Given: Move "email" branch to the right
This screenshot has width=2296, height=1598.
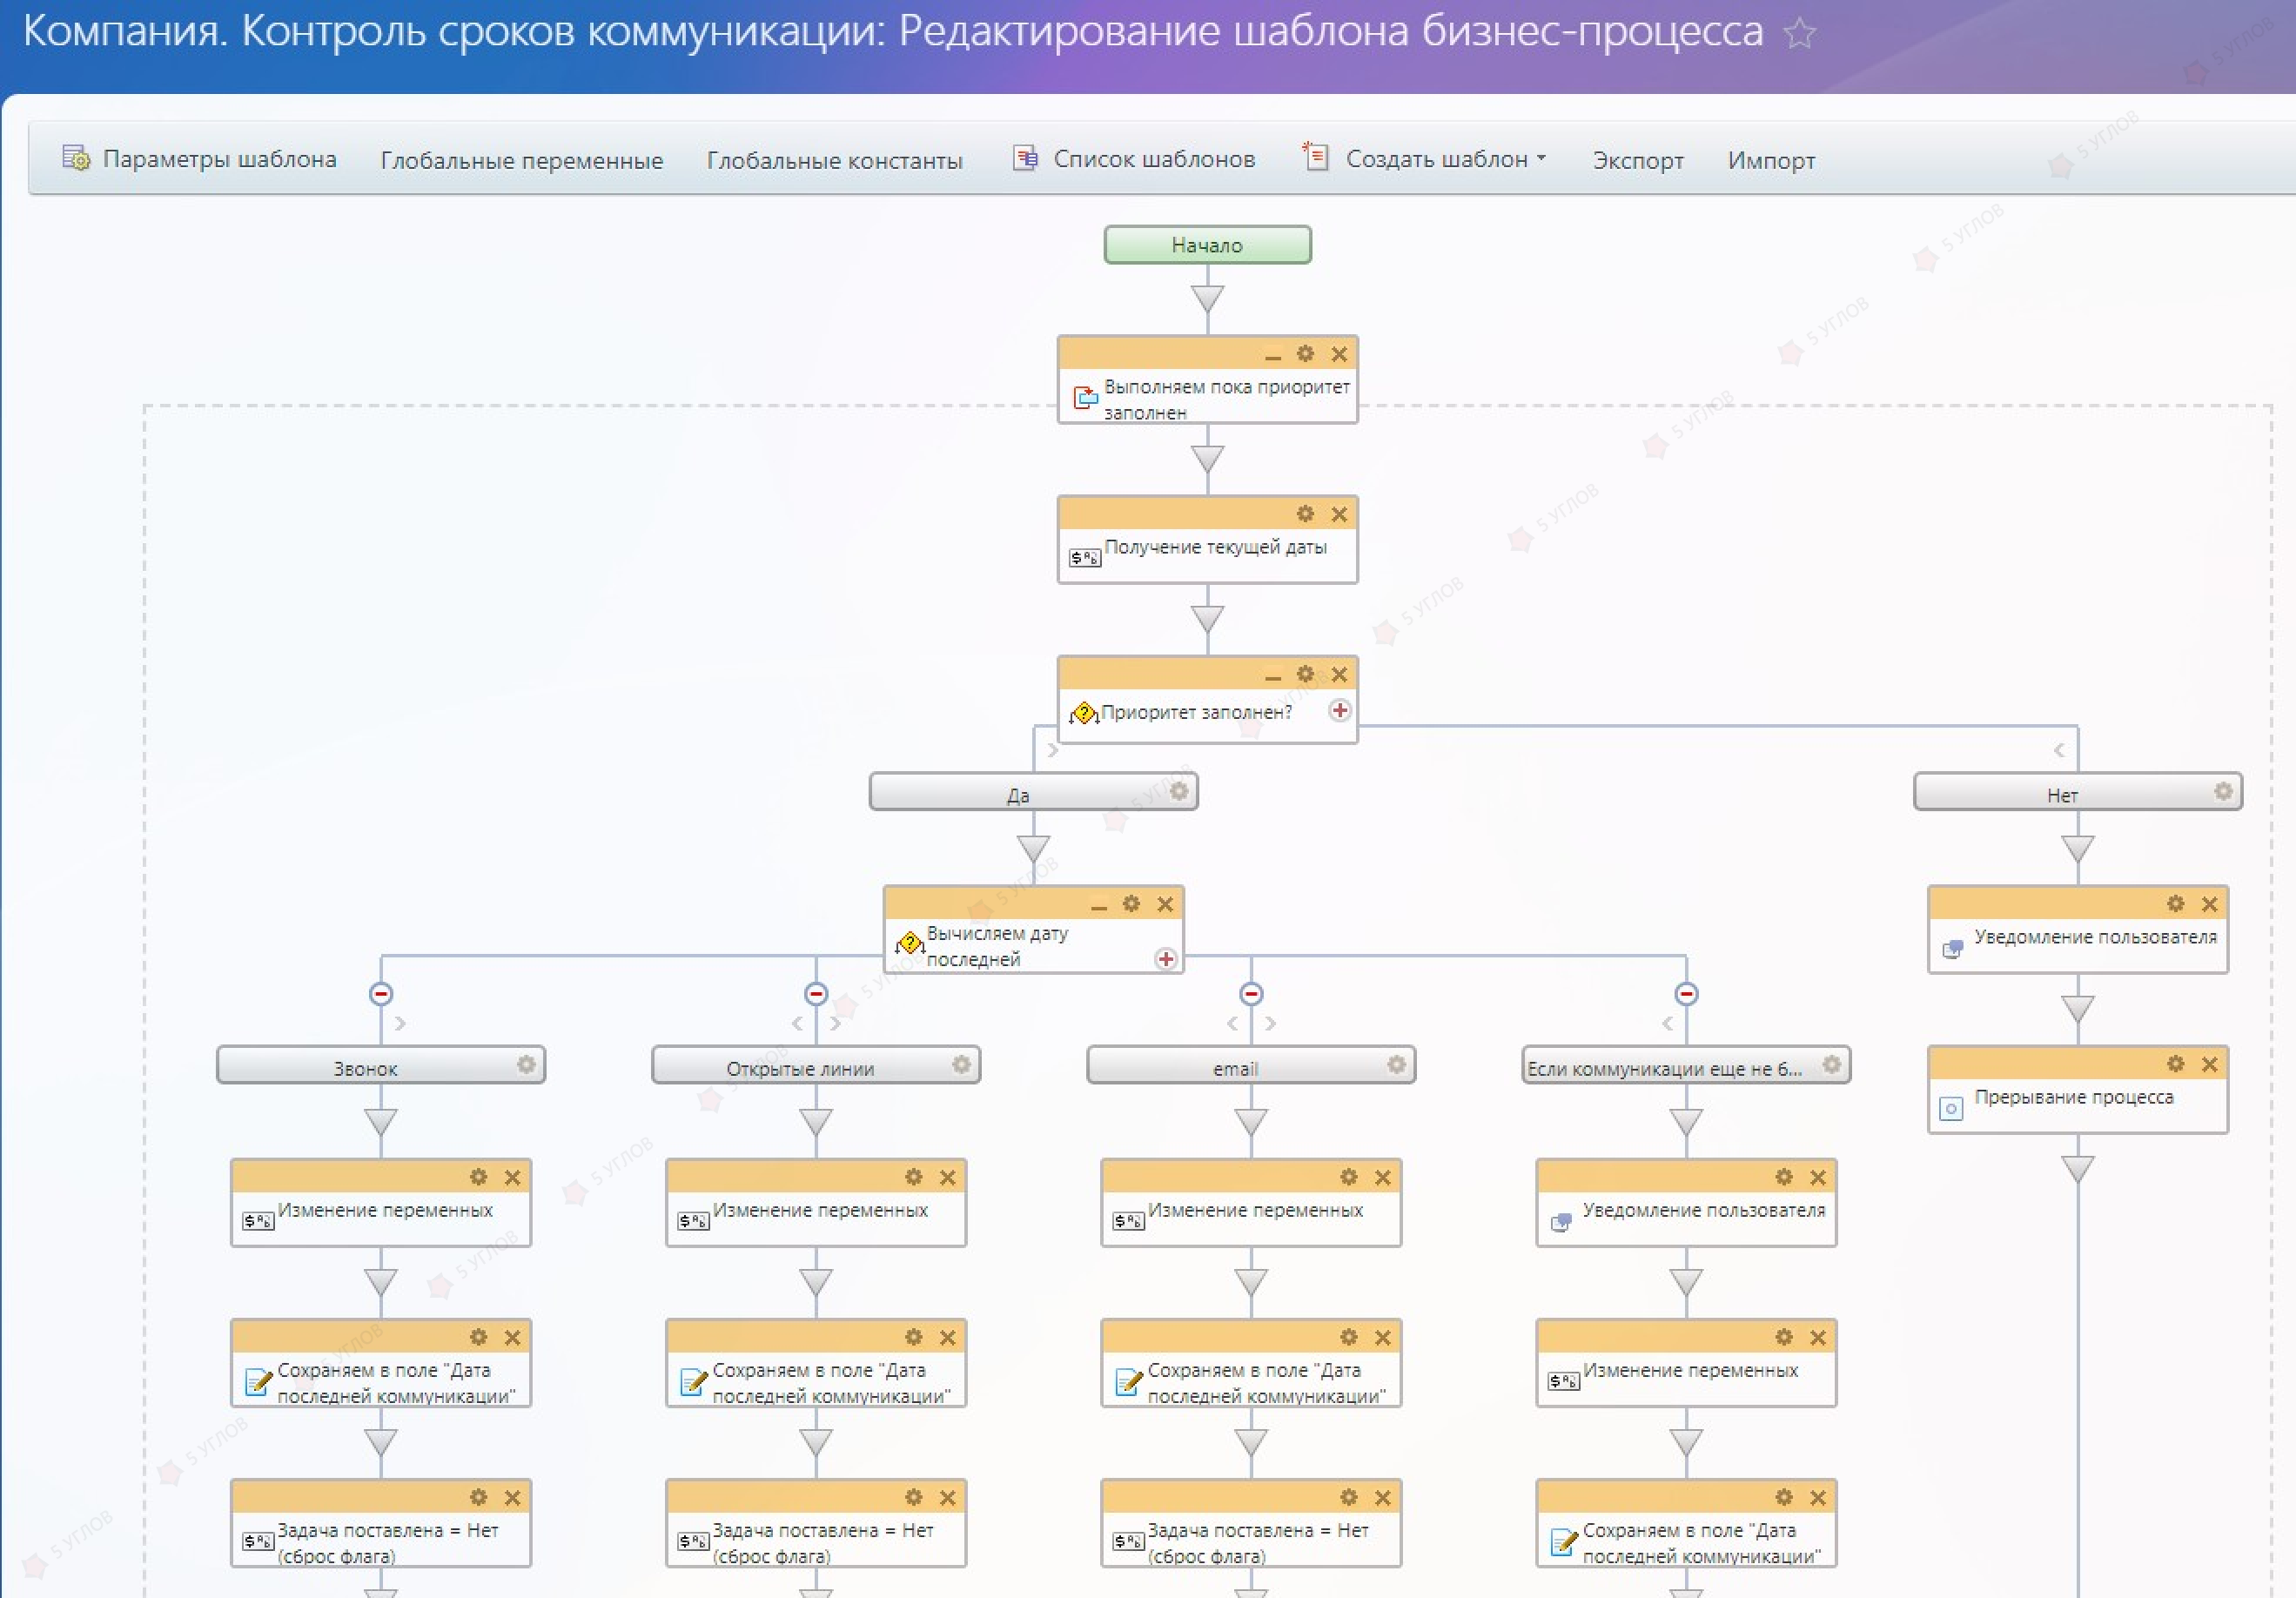Looking at the screenshot, I should click(1271, 1024).
